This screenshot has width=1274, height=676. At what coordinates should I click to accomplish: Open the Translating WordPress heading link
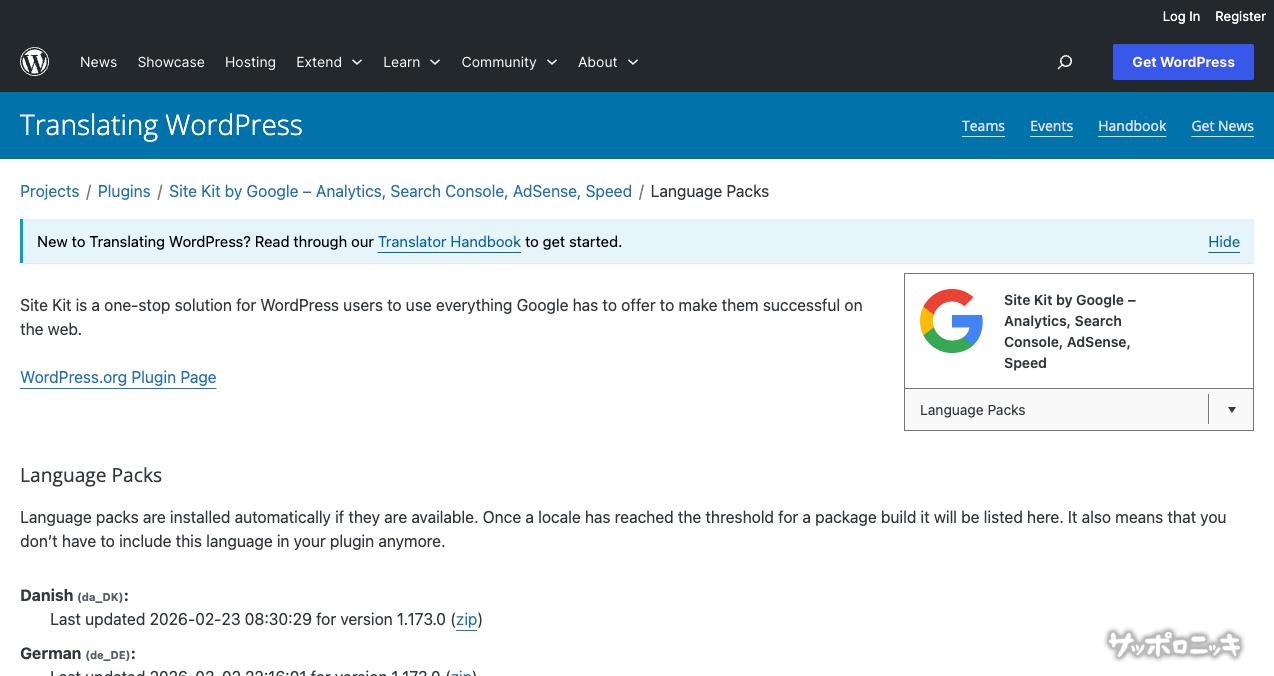pos(161,125)
